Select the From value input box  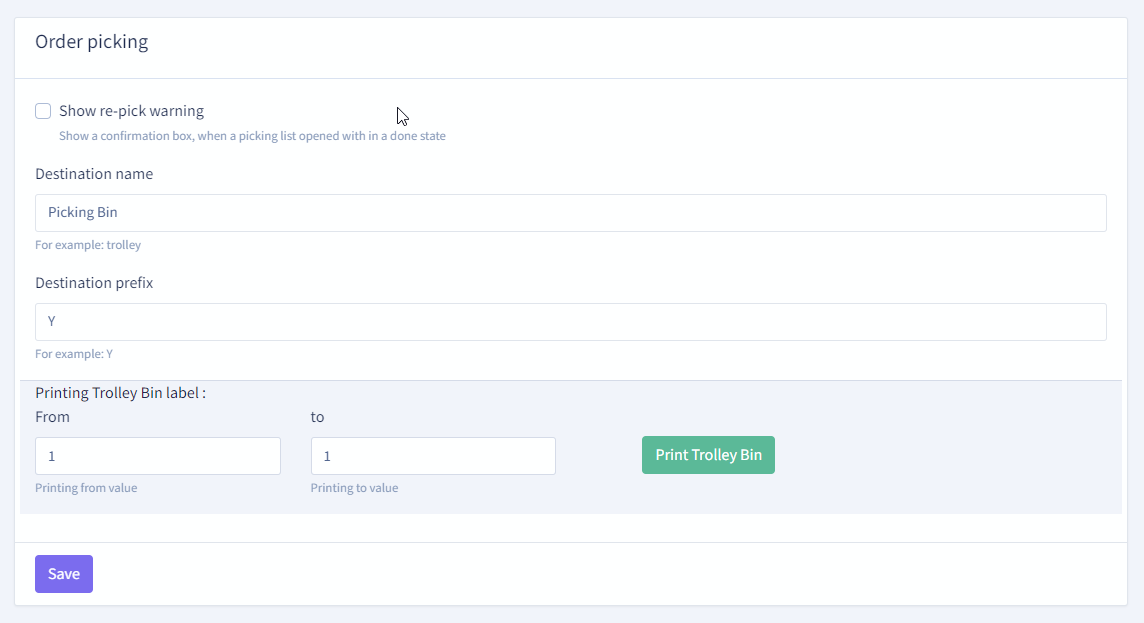coord(158,456)
